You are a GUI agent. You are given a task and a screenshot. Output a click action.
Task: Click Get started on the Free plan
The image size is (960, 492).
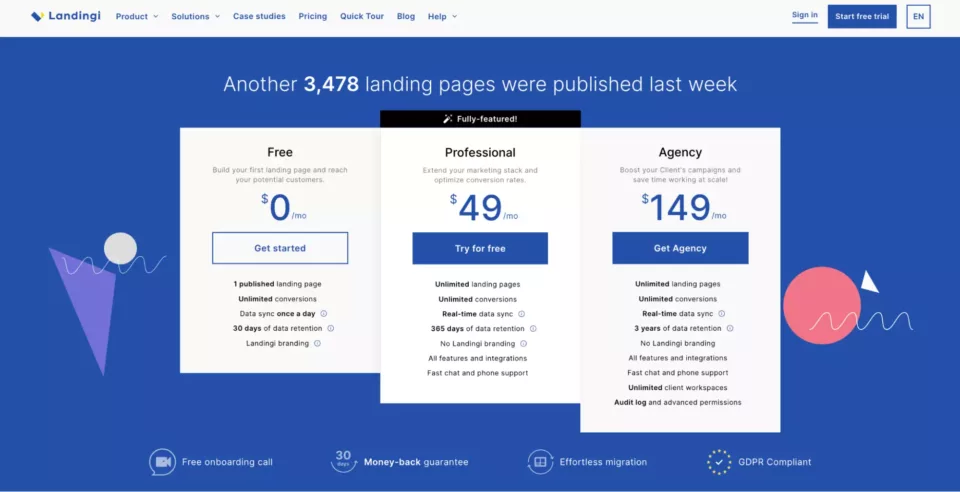point(280,248)
